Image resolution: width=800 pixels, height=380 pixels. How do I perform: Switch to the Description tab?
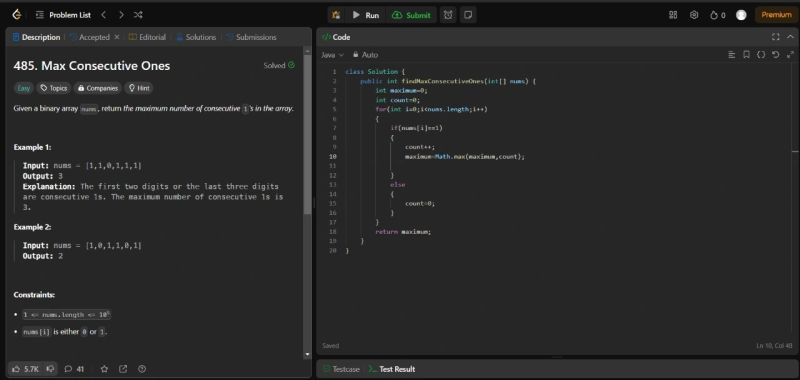click(x=36, y=37)
